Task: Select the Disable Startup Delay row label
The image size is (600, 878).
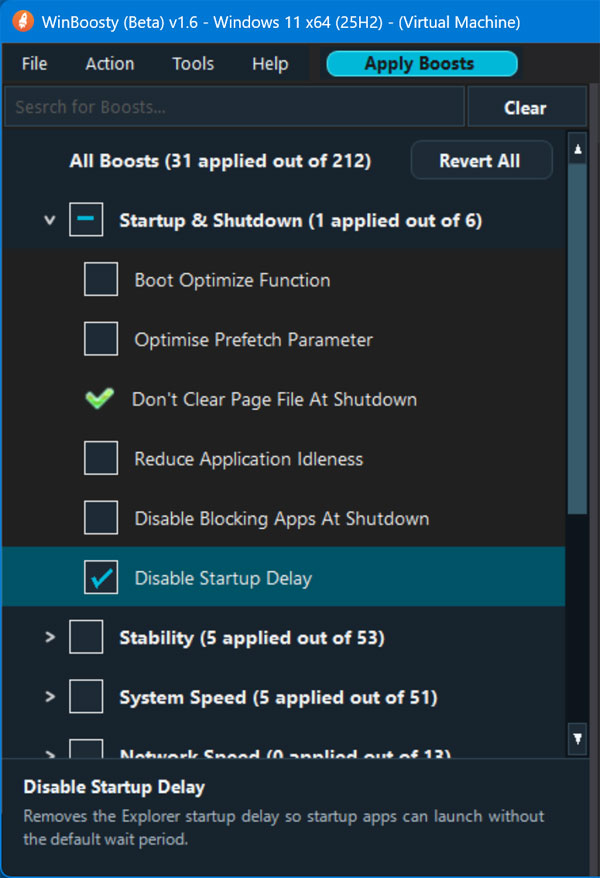Action: 223,578
